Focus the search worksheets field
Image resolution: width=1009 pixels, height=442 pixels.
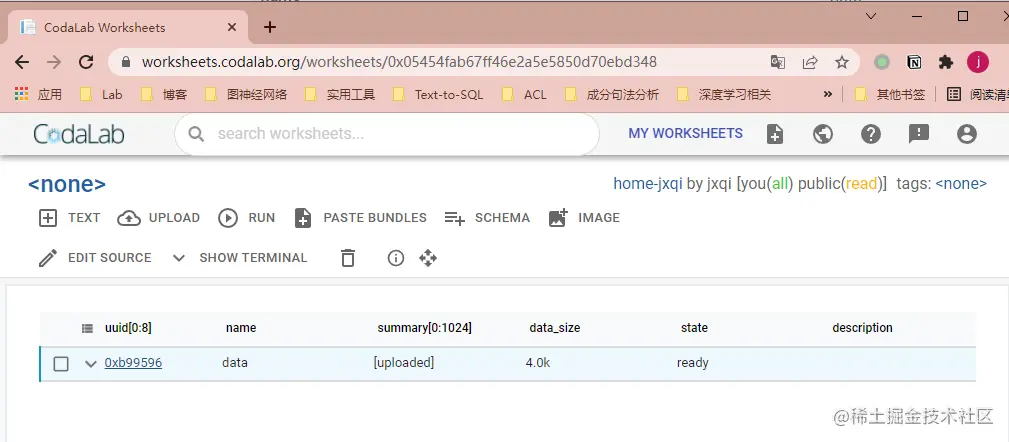[387, 134]
